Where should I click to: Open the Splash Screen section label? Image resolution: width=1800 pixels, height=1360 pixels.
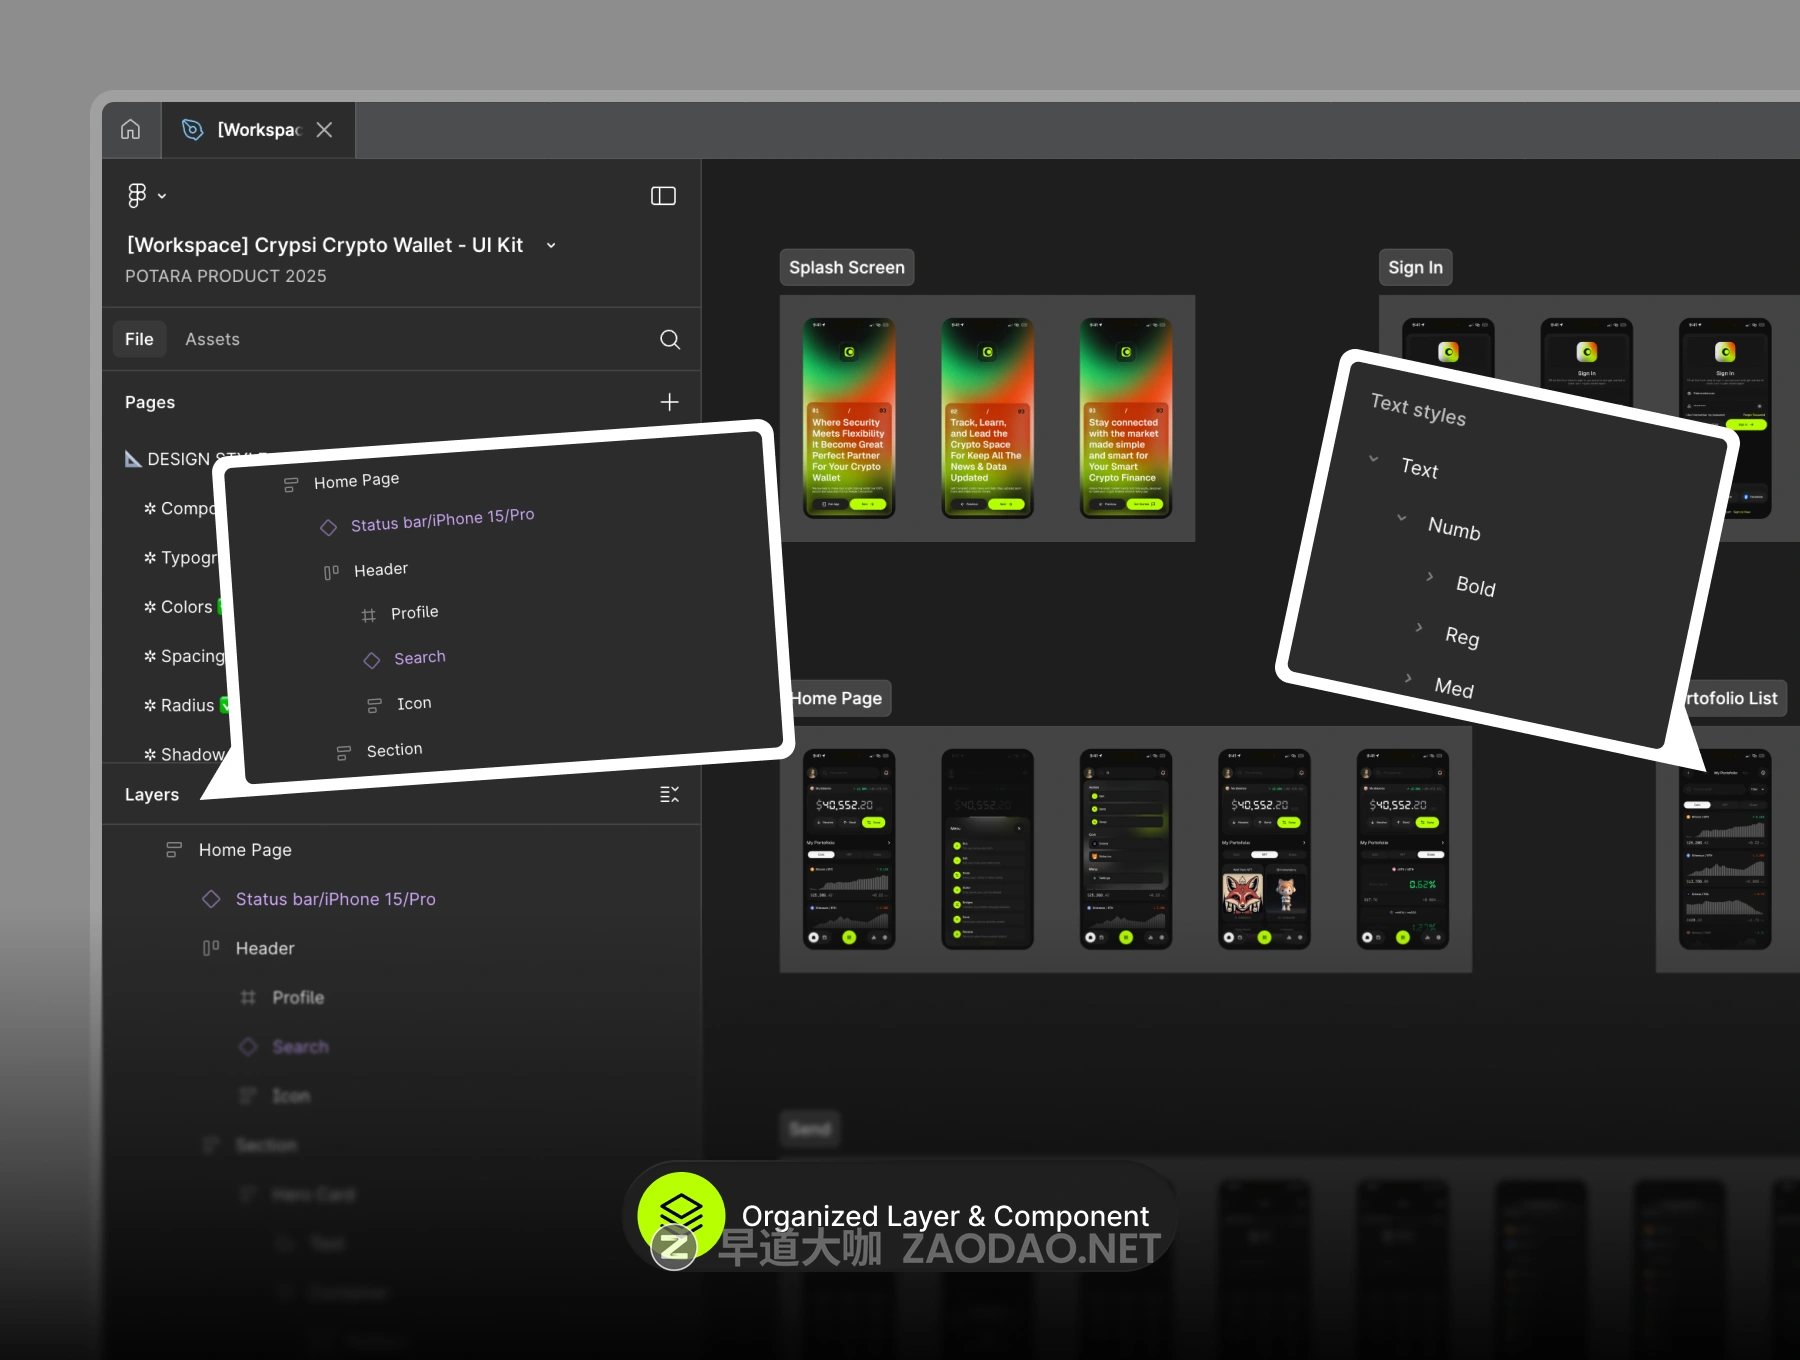[x=846, y=268]
